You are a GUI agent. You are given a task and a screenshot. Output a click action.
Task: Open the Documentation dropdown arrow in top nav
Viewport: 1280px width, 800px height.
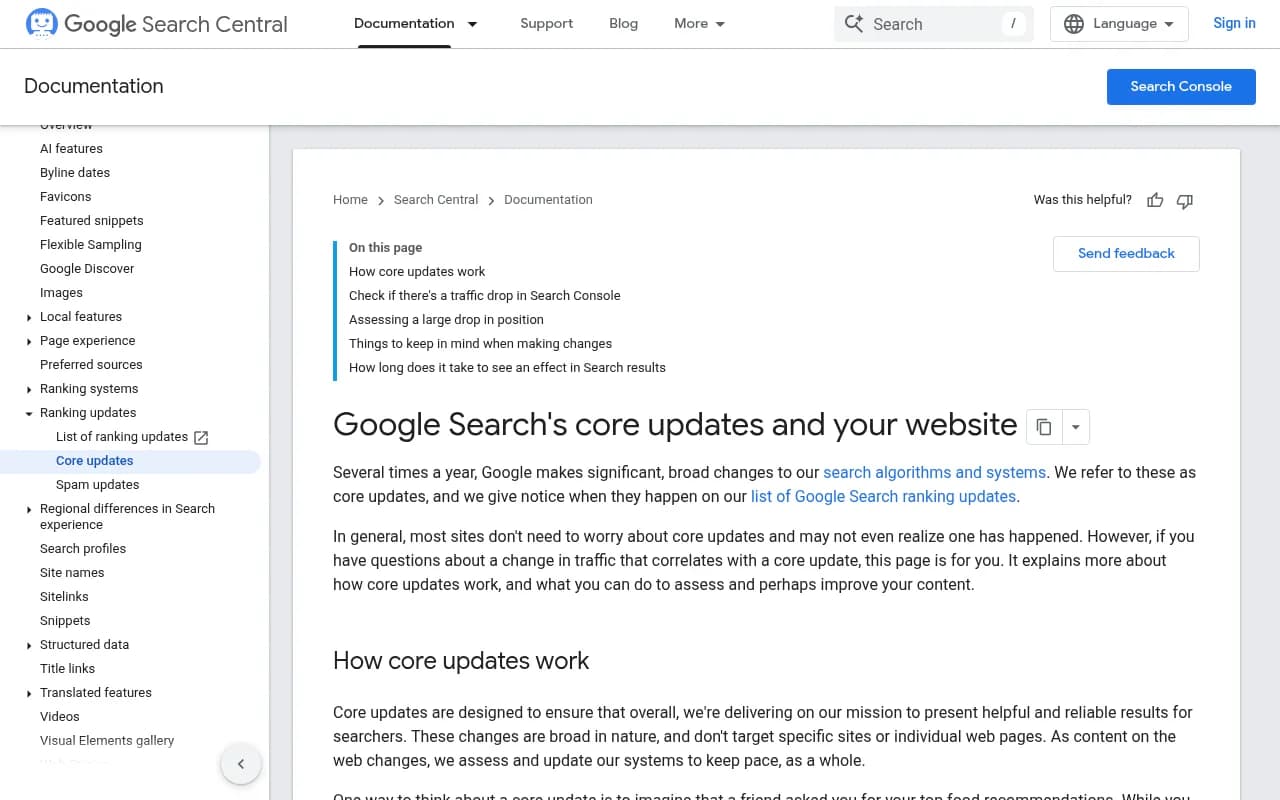point(473,24)
